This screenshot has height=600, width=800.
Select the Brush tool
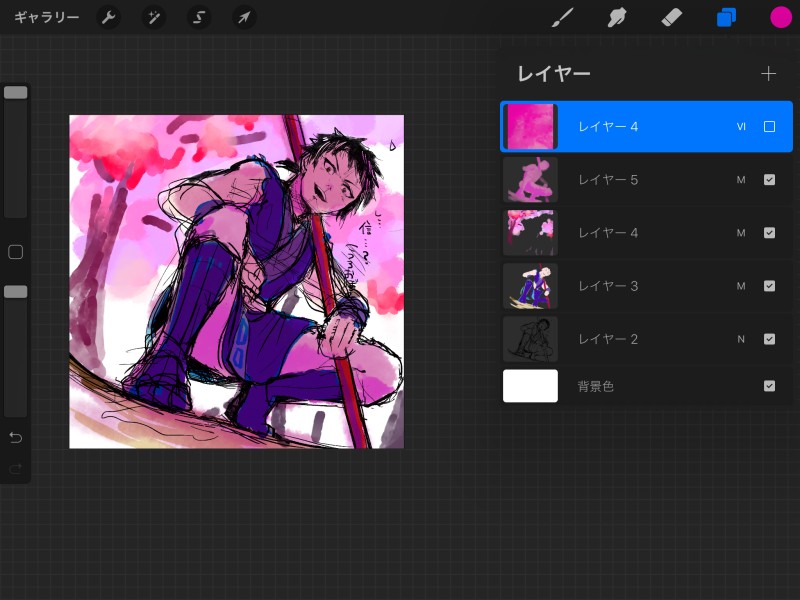point(563,18)
